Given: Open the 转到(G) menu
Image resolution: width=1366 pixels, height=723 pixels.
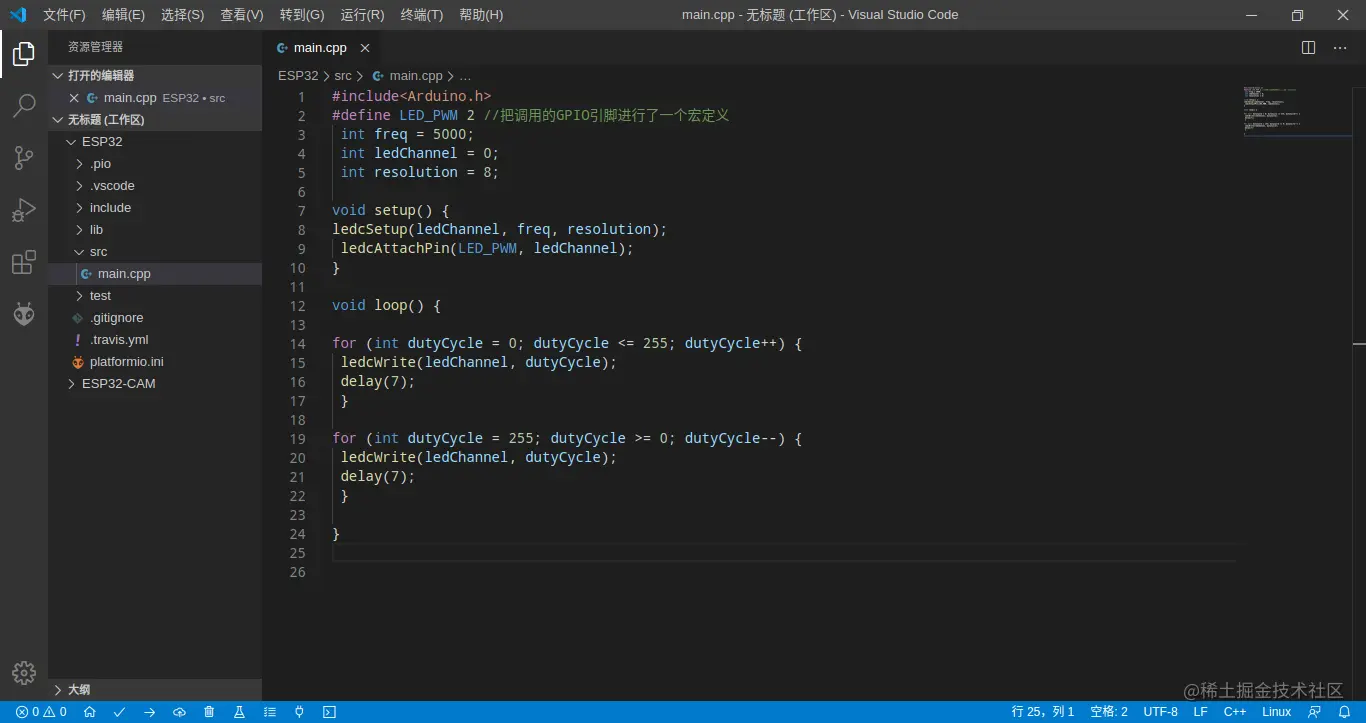Looking at the screenshot, I should 302,15.
